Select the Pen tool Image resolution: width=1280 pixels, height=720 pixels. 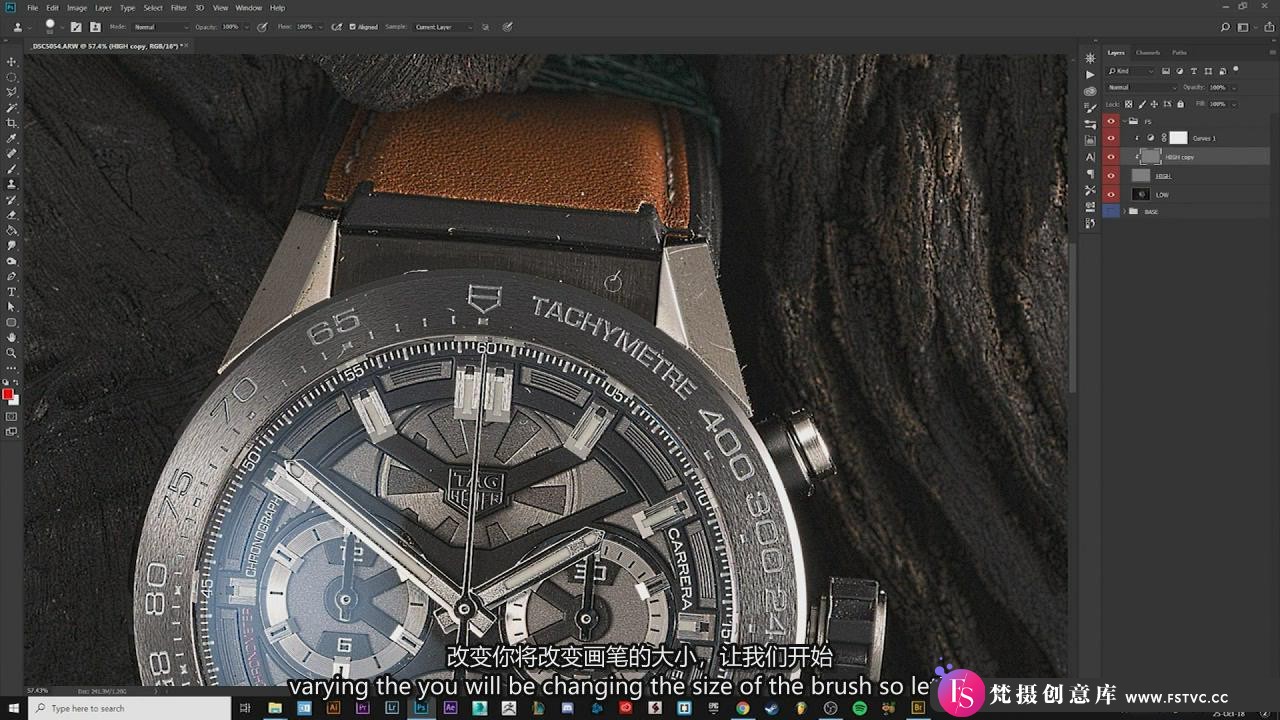tap(12, 276)
